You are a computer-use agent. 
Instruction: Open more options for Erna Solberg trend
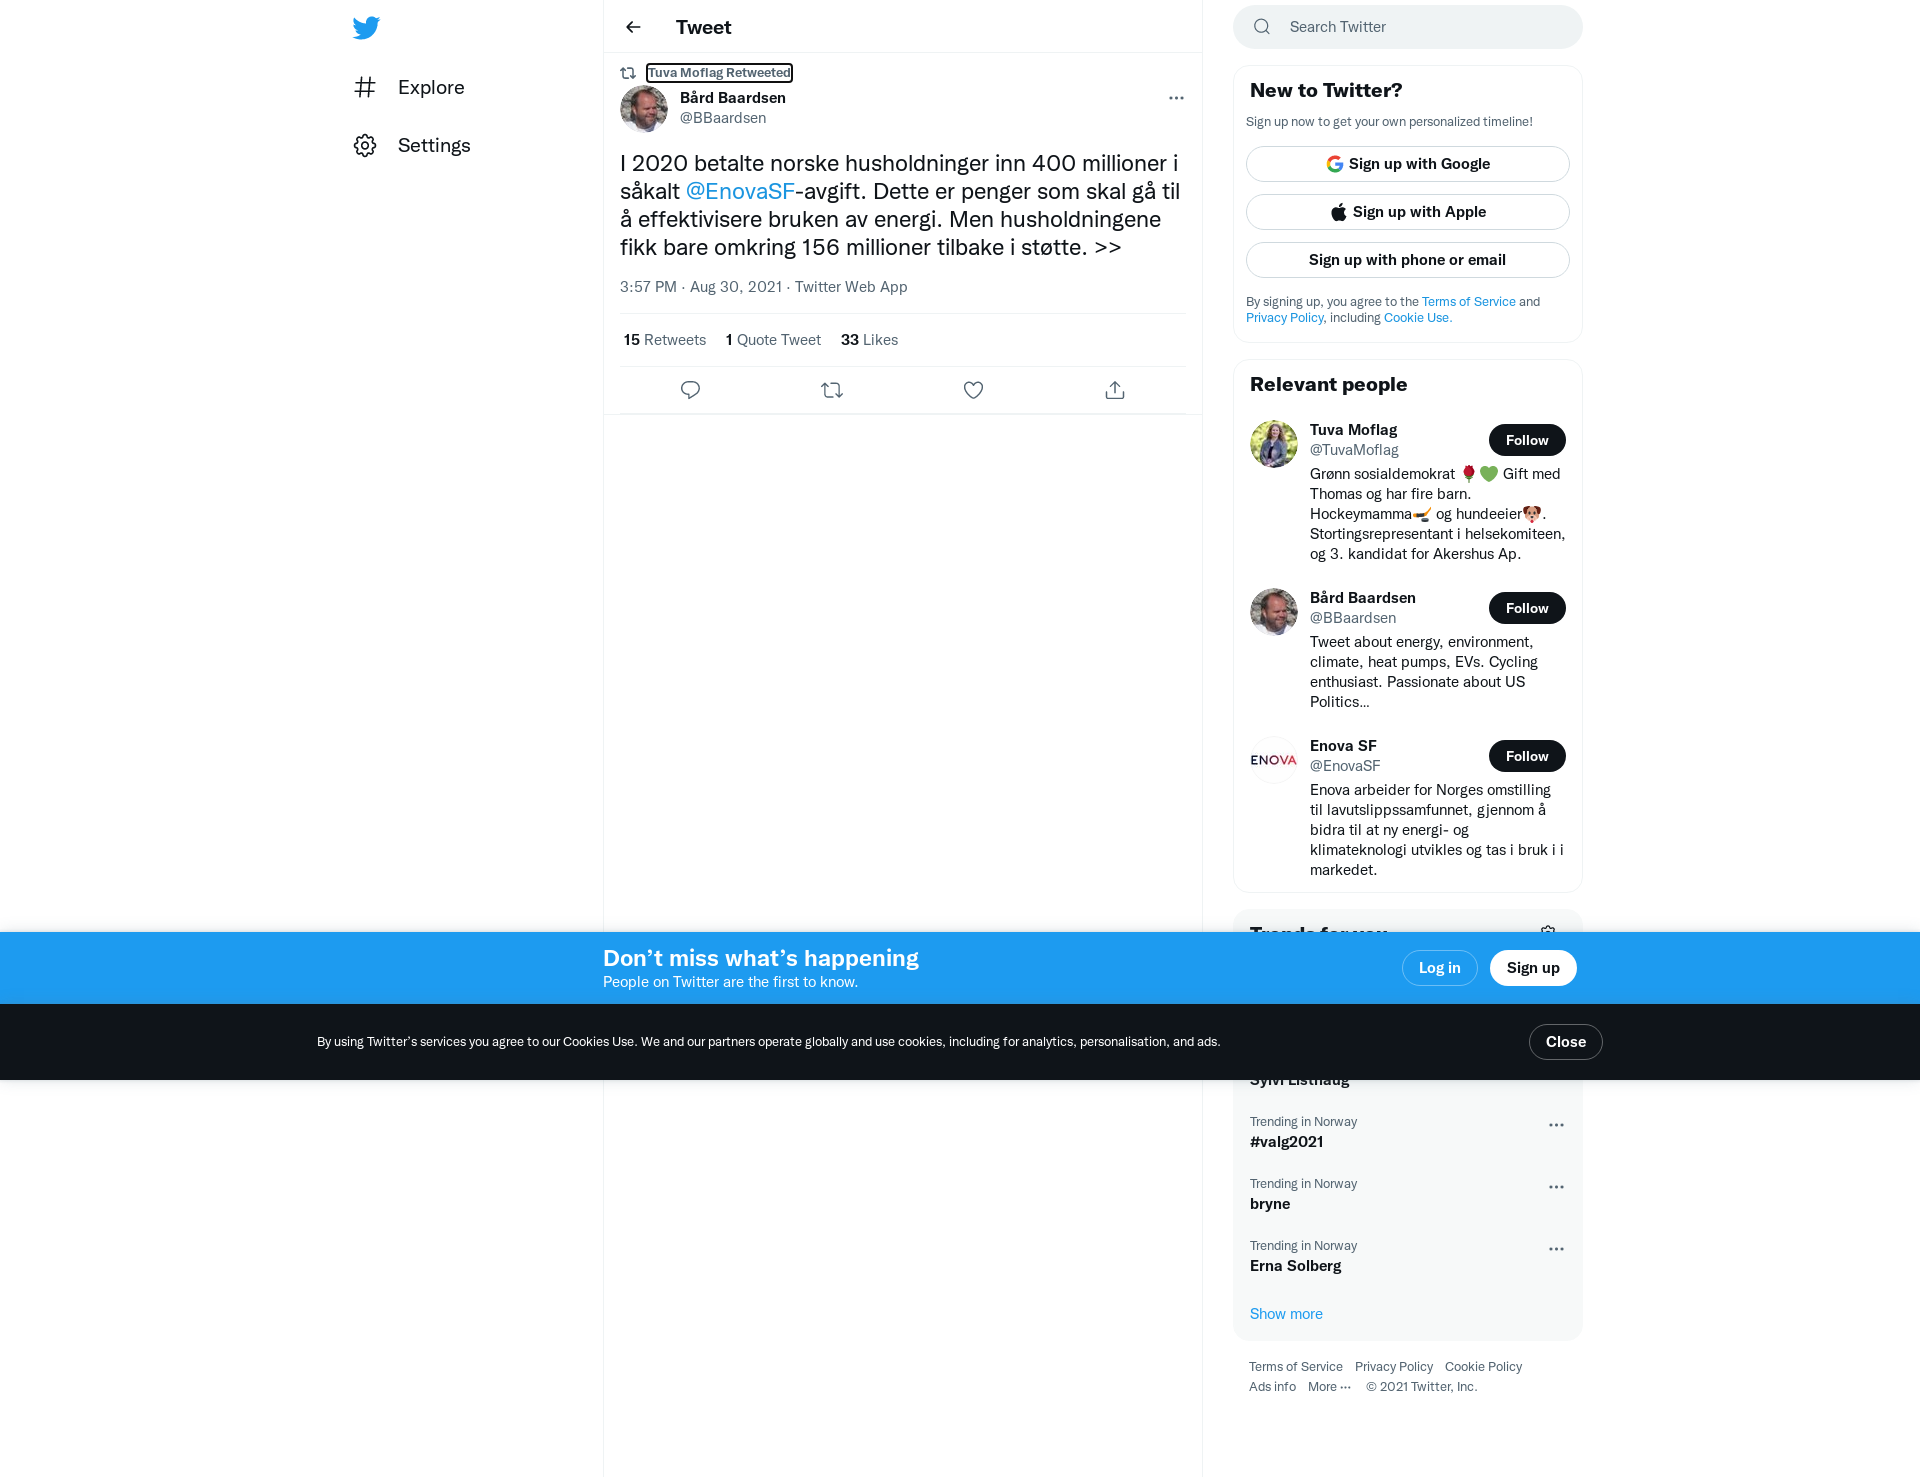click(x=1556, y=1249)
